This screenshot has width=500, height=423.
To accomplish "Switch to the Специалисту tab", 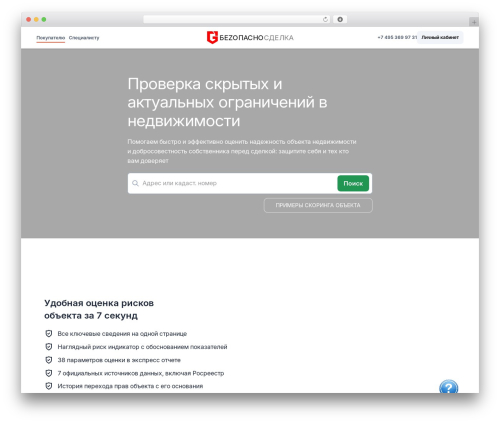I will [84, 38].
